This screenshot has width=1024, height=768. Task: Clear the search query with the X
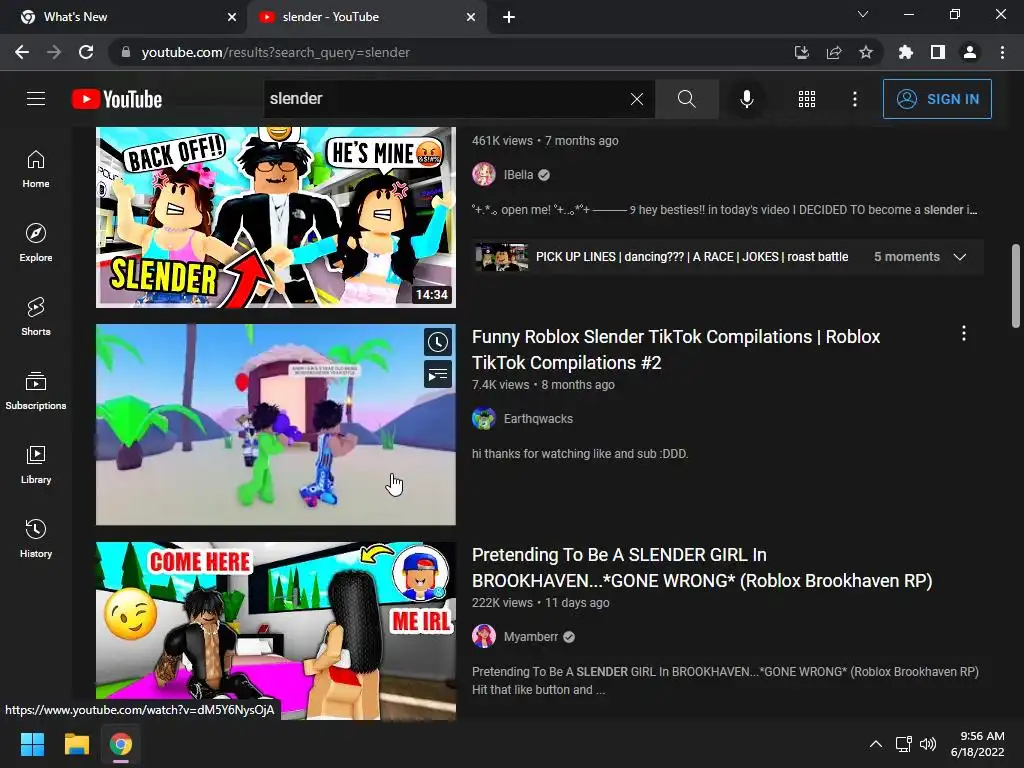coord(636,99)
